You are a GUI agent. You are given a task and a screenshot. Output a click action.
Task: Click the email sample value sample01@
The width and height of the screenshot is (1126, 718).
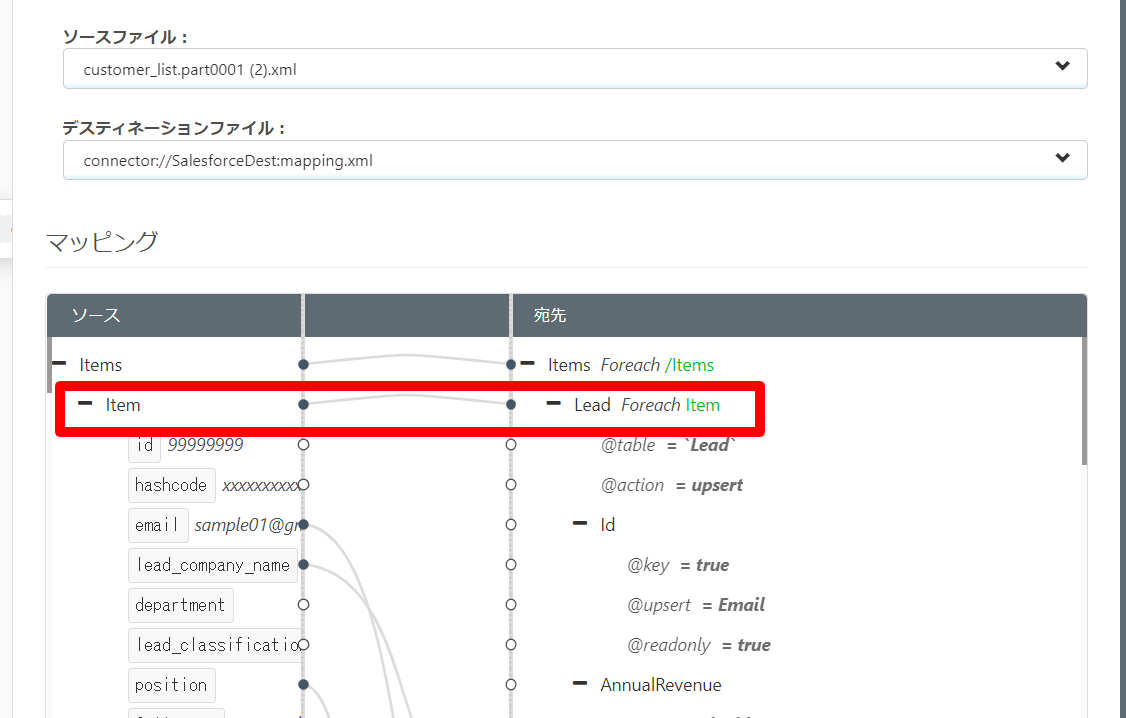coord(246,526)
